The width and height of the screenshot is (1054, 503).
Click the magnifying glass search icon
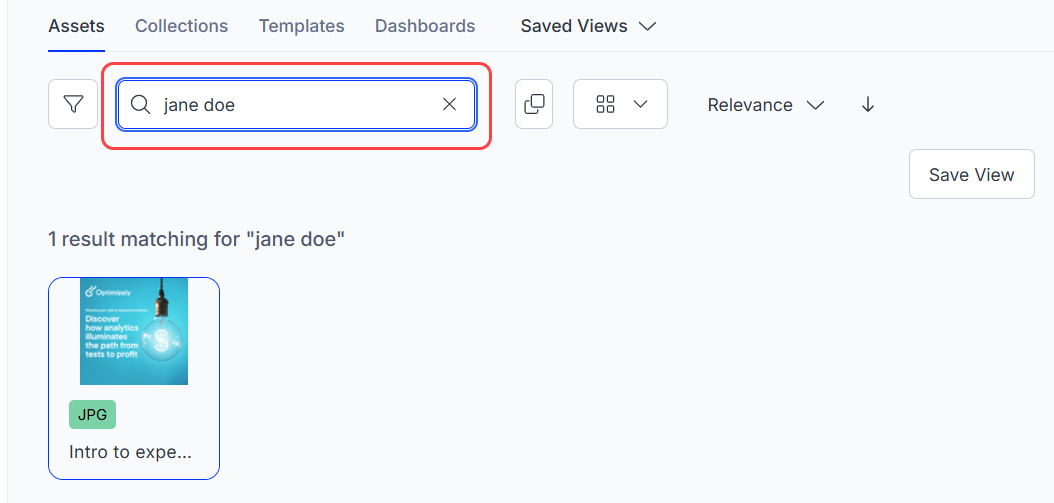(141, 105)
